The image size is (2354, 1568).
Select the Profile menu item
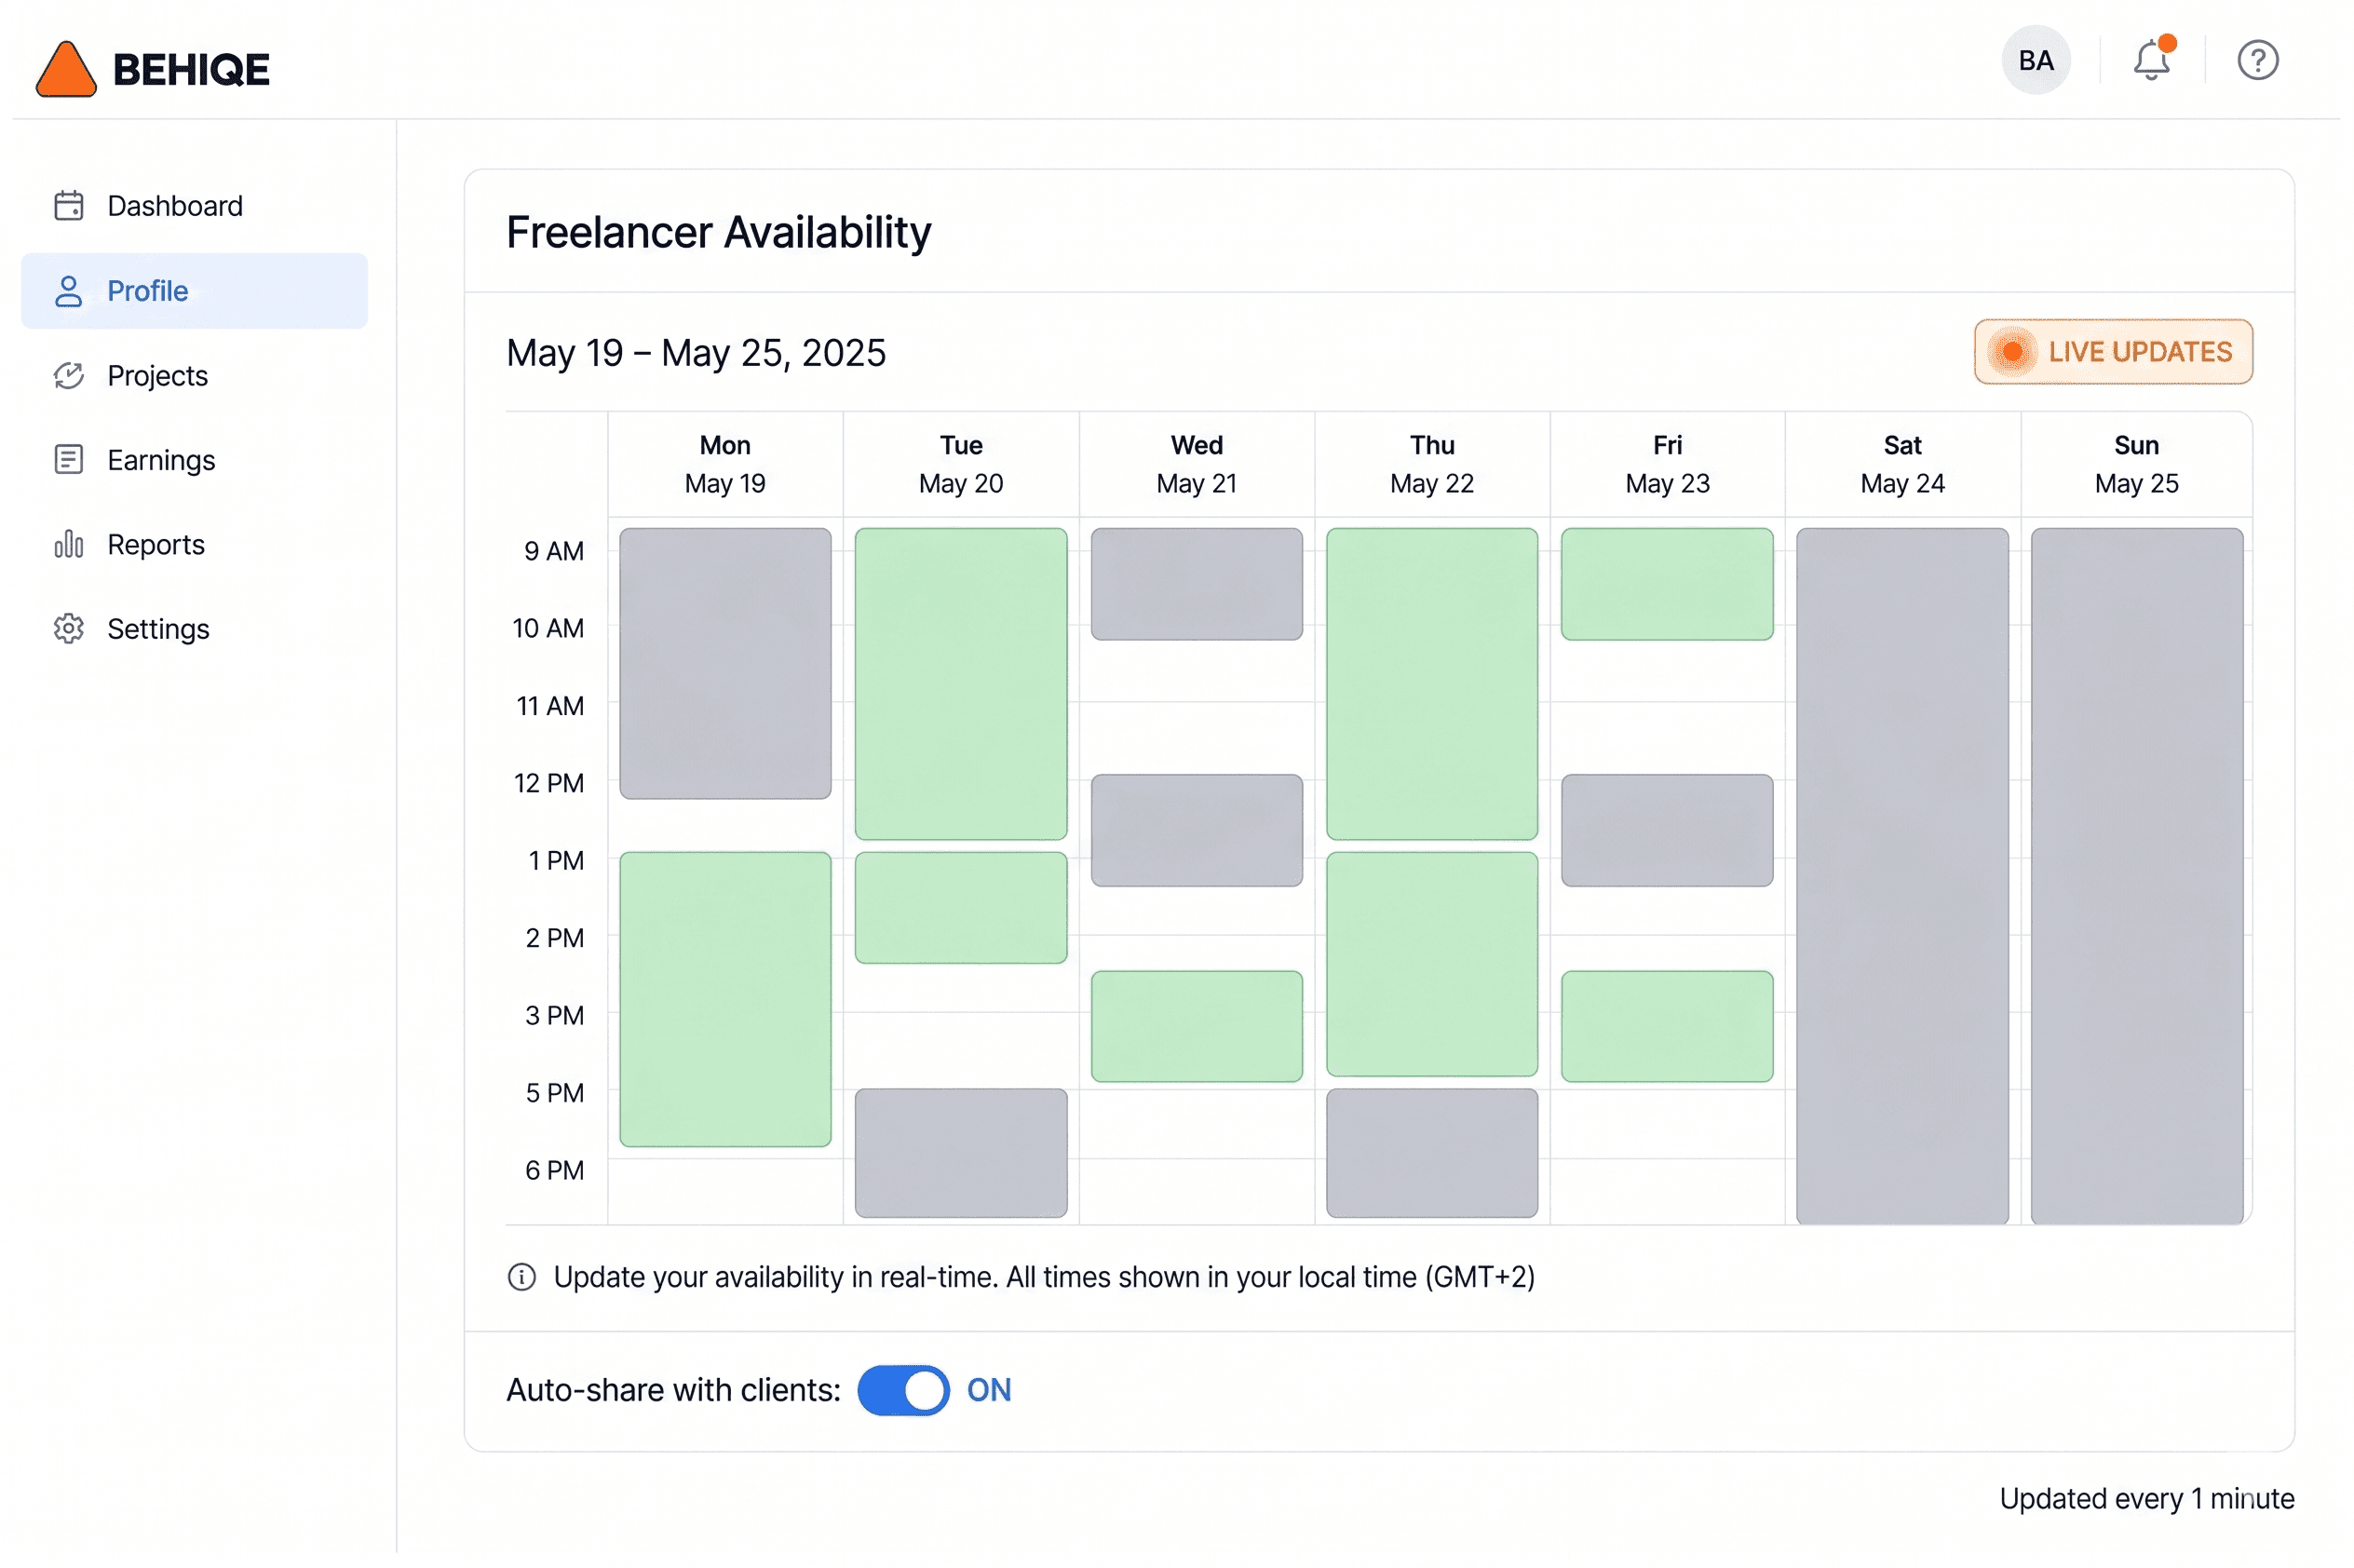(194, 291)
